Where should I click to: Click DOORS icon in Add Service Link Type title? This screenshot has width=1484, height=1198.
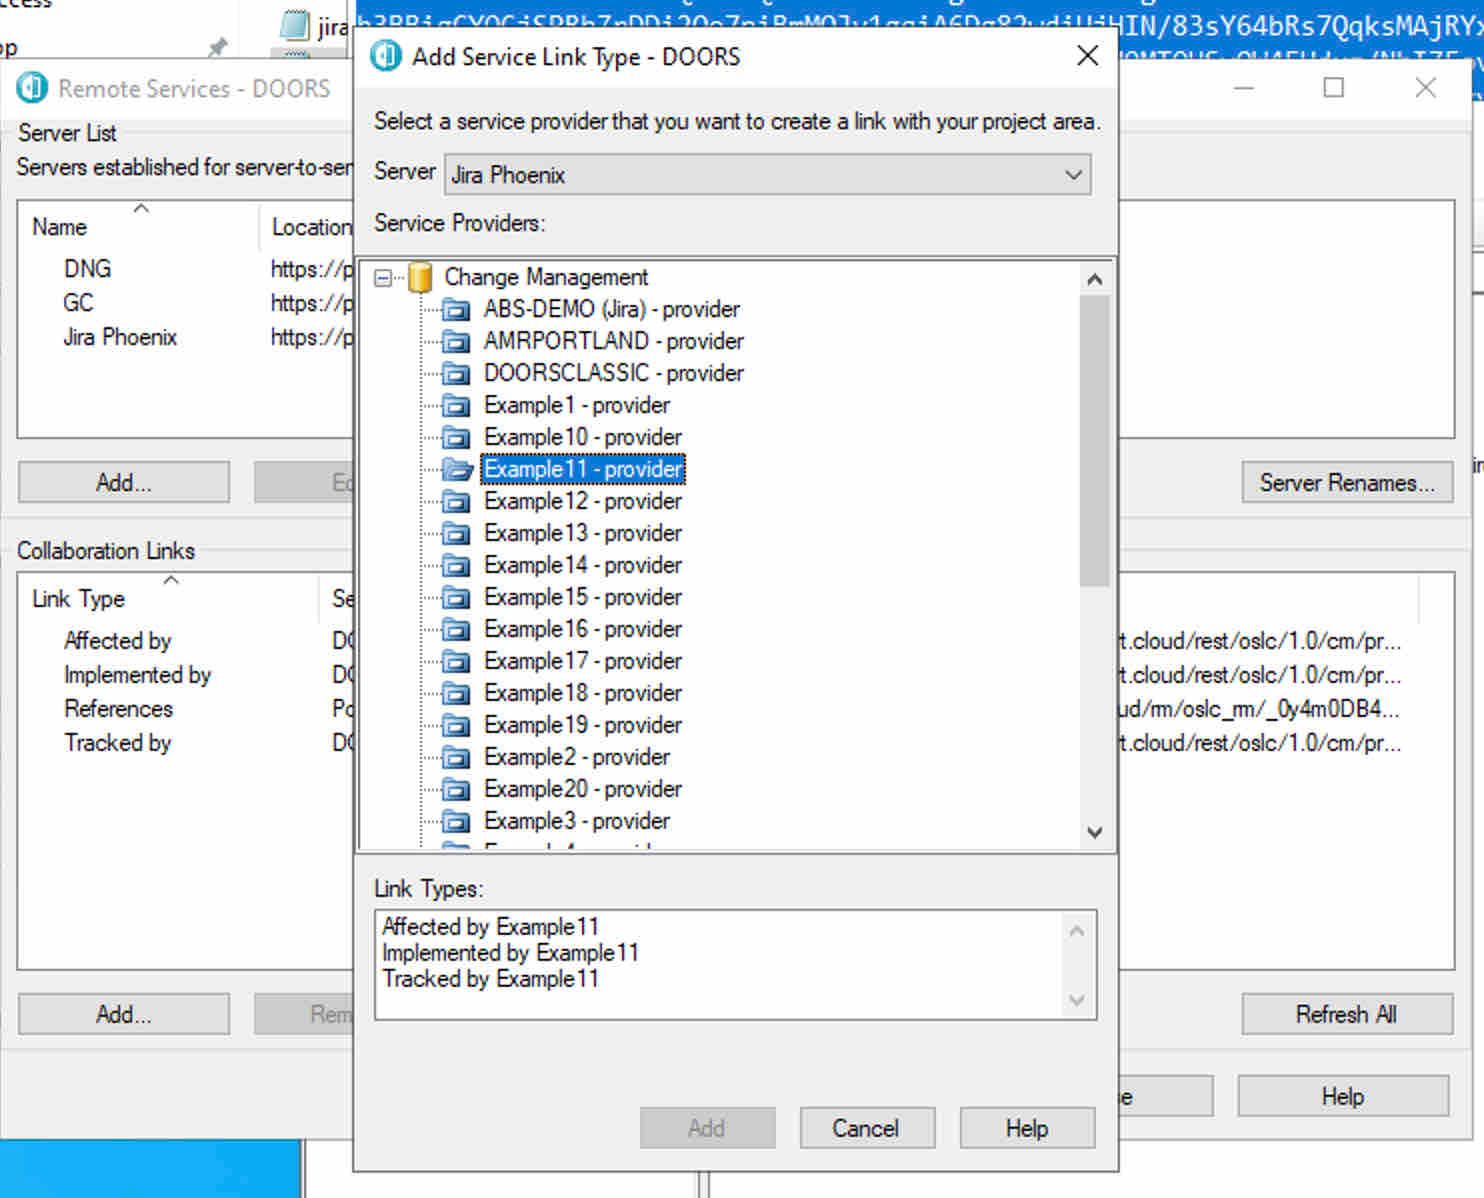386,56
